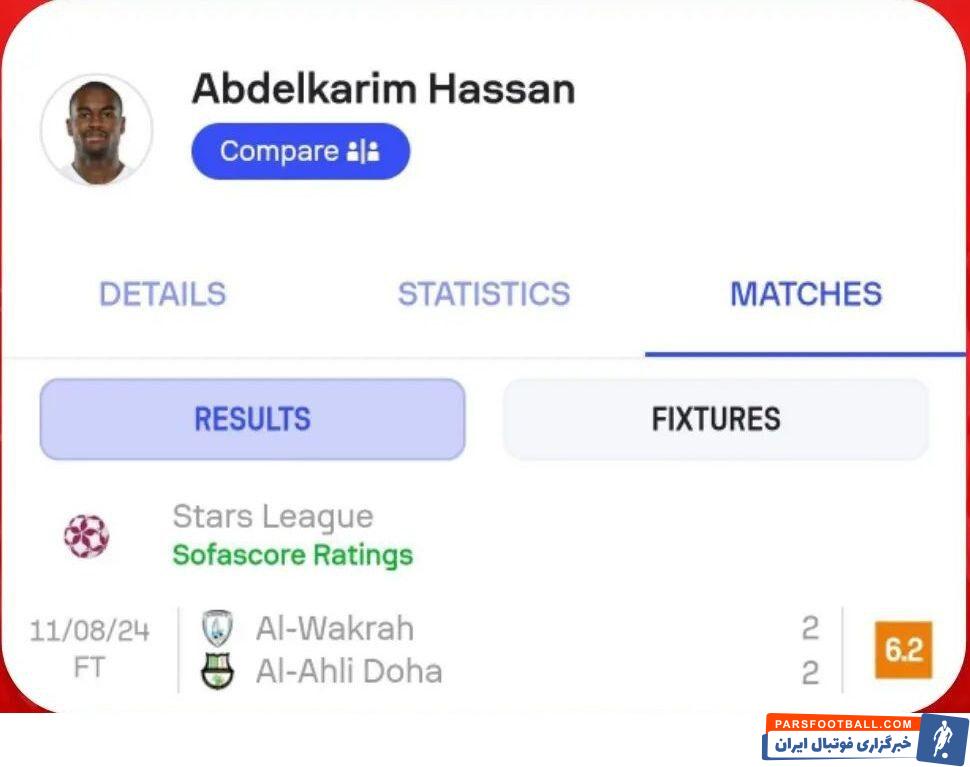Screen dimensions: 970x767
Task: Select the MATCHES tab
Action: (x=806, y=294)
